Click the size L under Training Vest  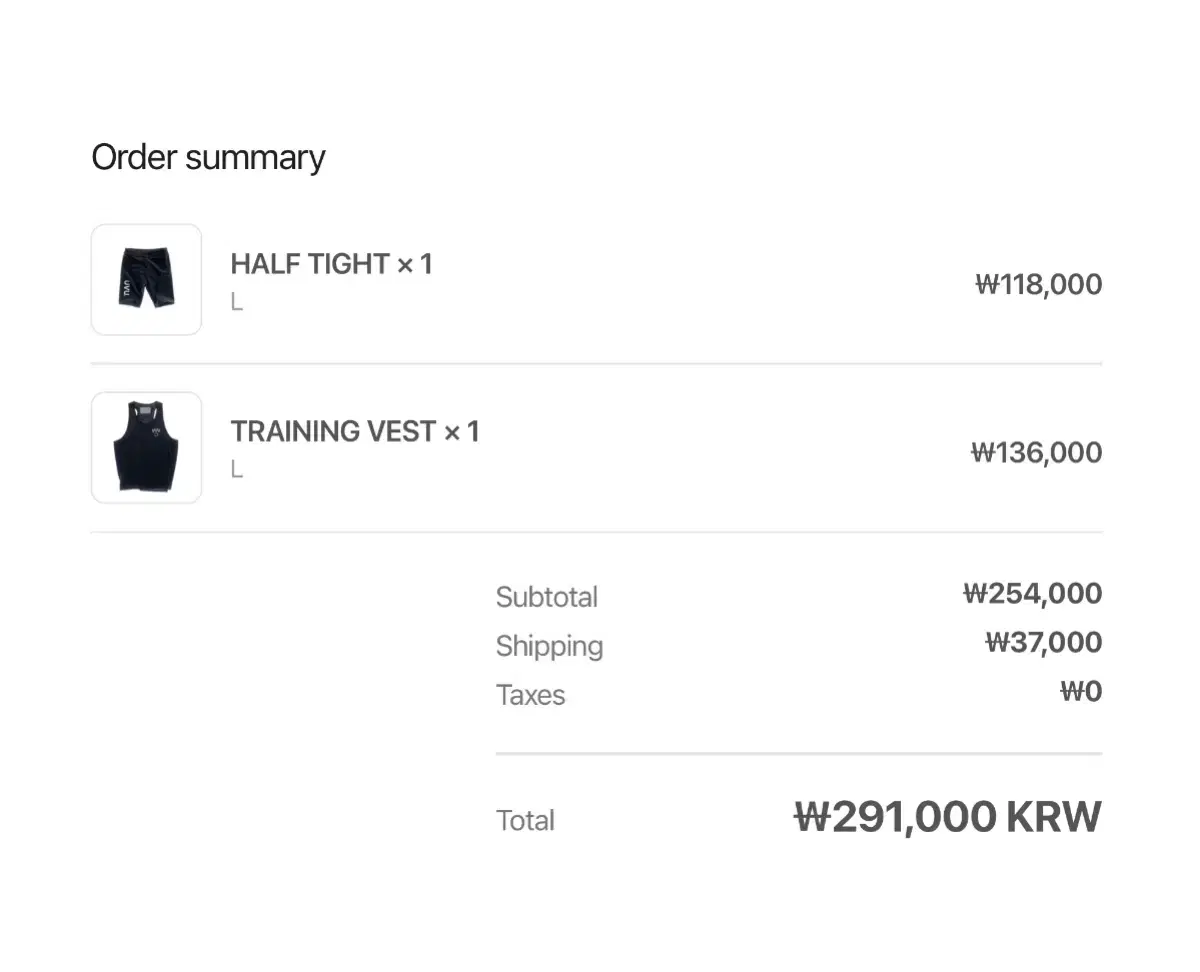(x=237, y=469)
